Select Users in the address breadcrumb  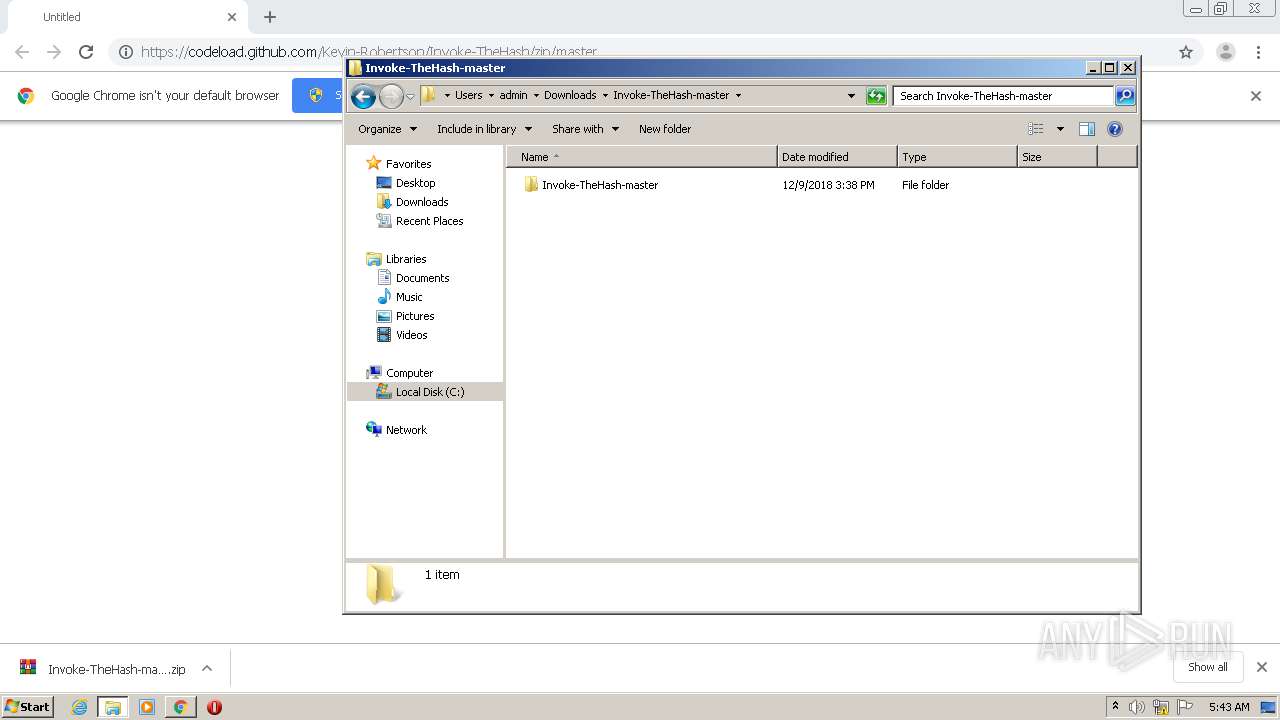[468, 95]
